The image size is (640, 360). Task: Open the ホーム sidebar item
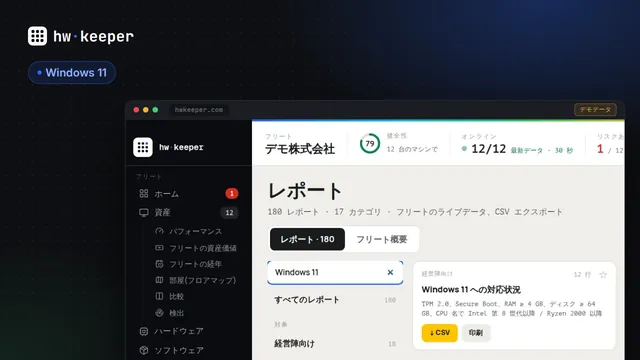tap(189, 193)
